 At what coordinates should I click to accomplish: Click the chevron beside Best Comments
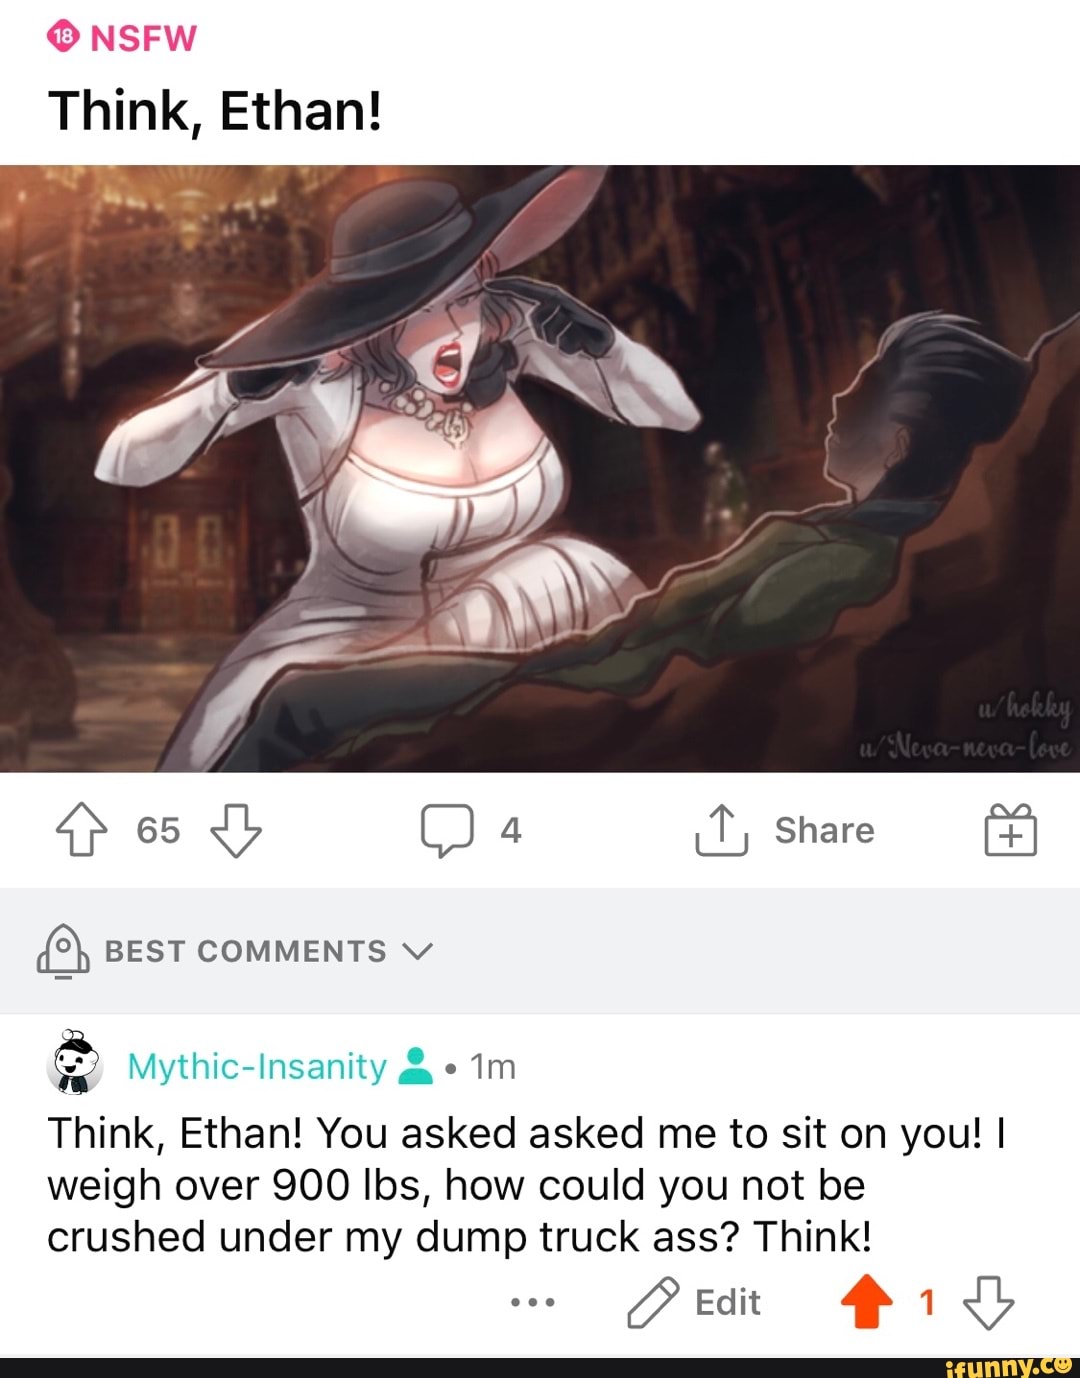pyautogui.click(x=418, y=952)
